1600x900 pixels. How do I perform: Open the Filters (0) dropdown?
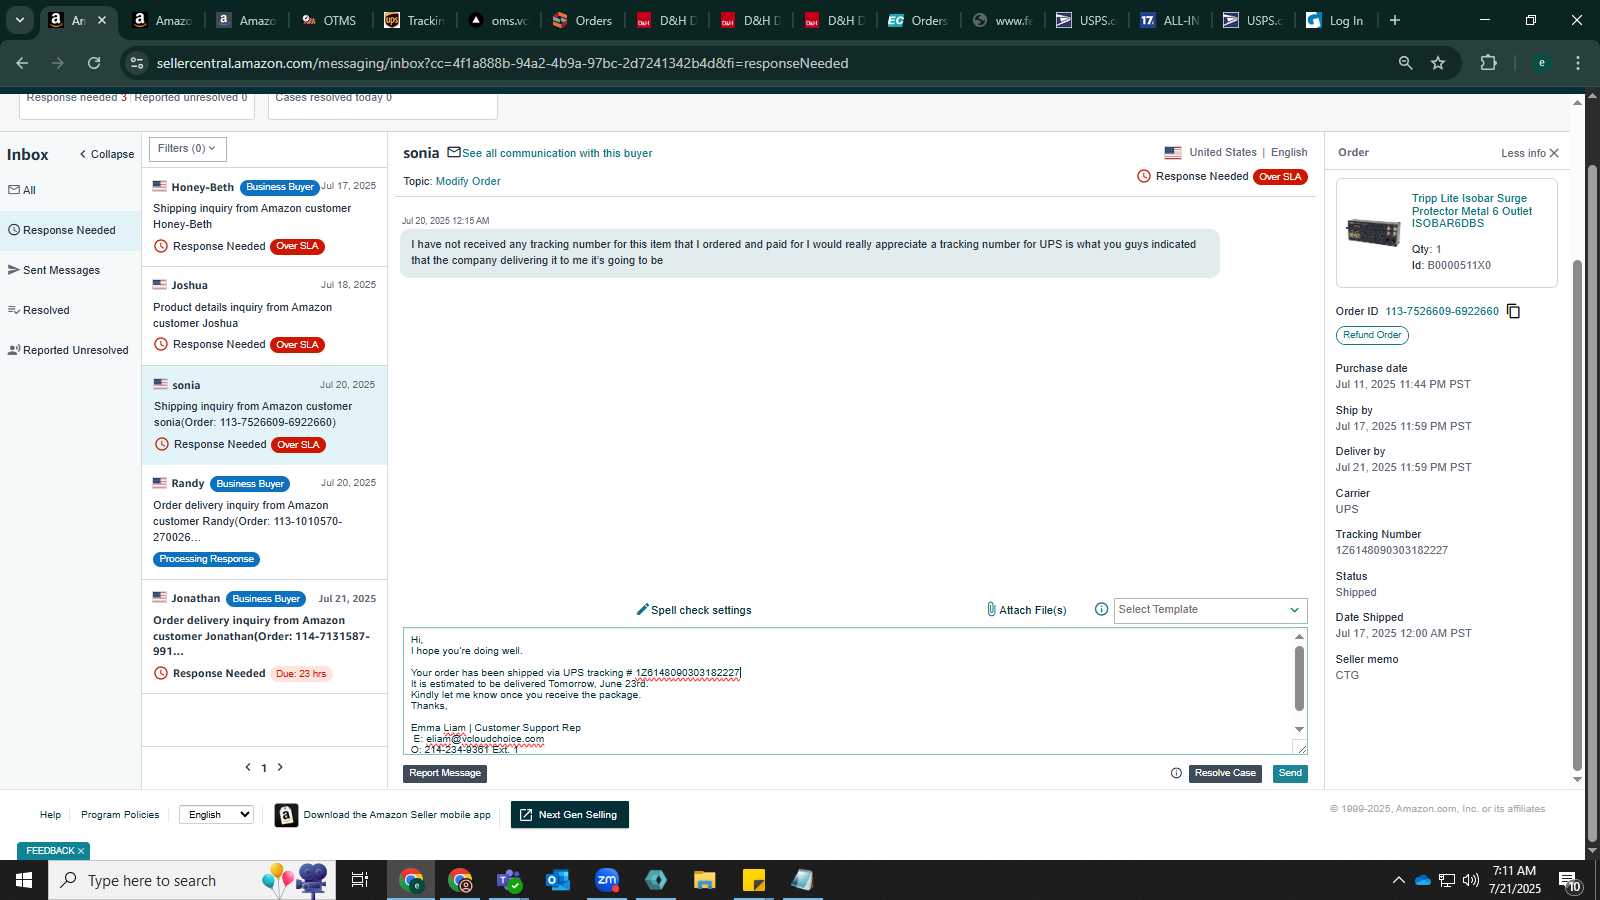pyautogui.click(x=187, y=149)
